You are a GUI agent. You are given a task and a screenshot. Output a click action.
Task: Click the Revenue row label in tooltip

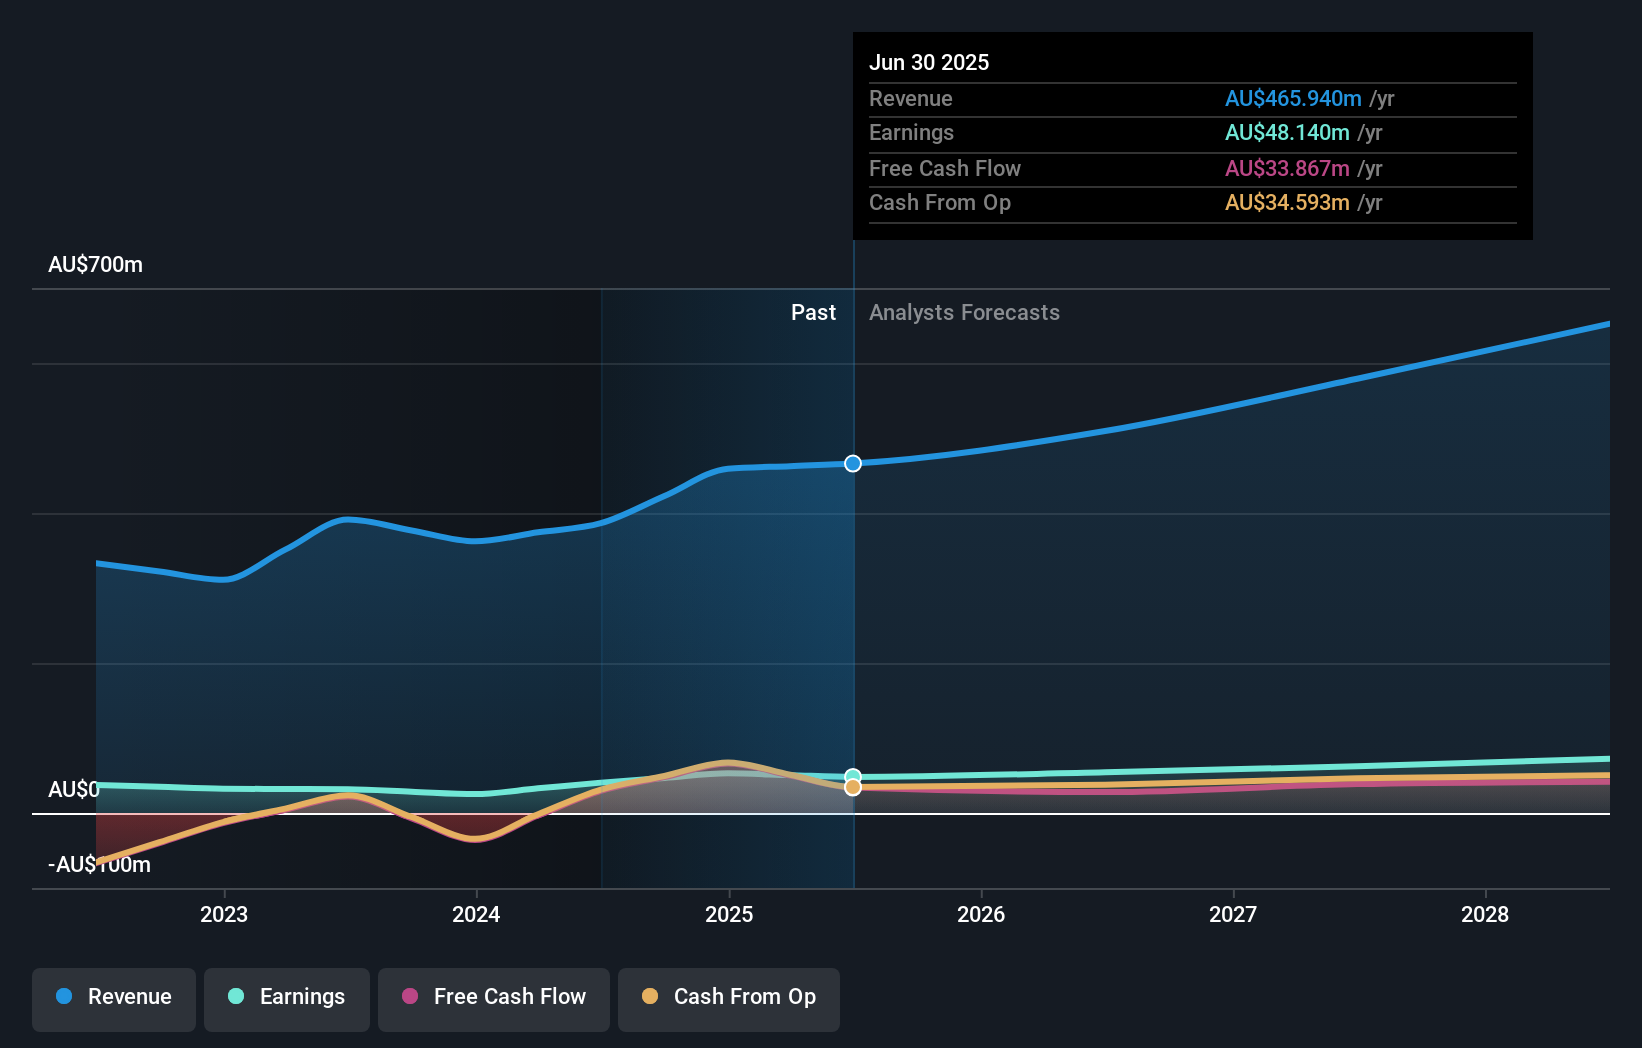pos(910,99)
